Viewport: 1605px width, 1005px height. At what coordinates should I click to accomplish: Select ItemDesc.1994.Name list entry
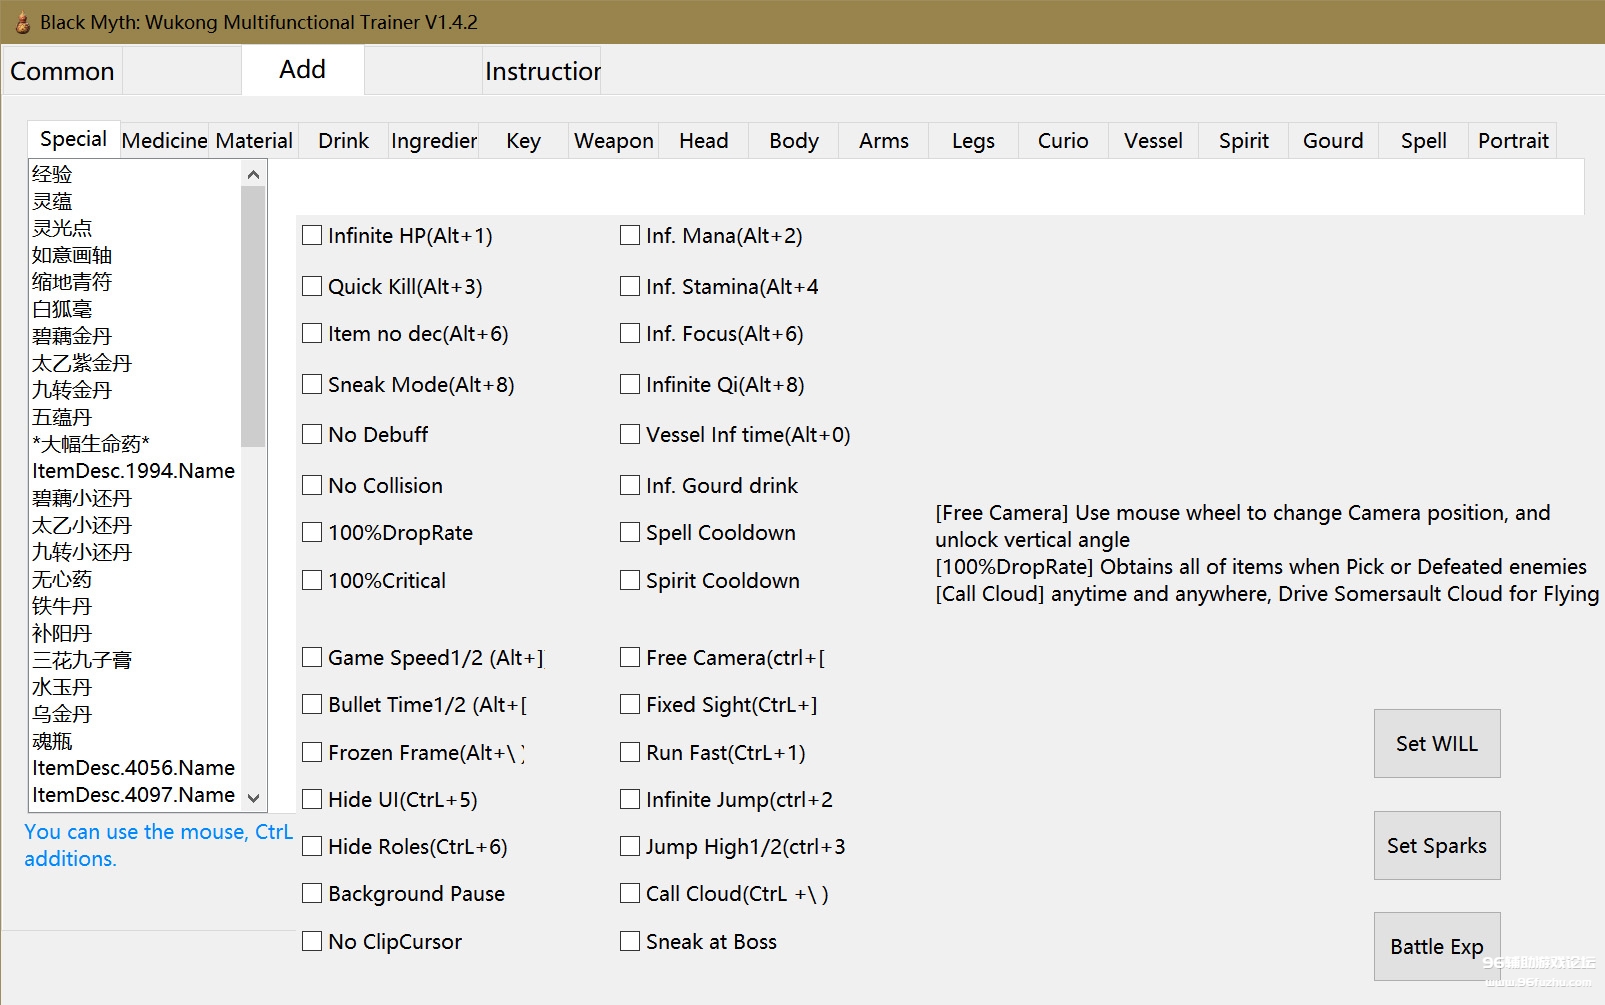coord(133,471)
